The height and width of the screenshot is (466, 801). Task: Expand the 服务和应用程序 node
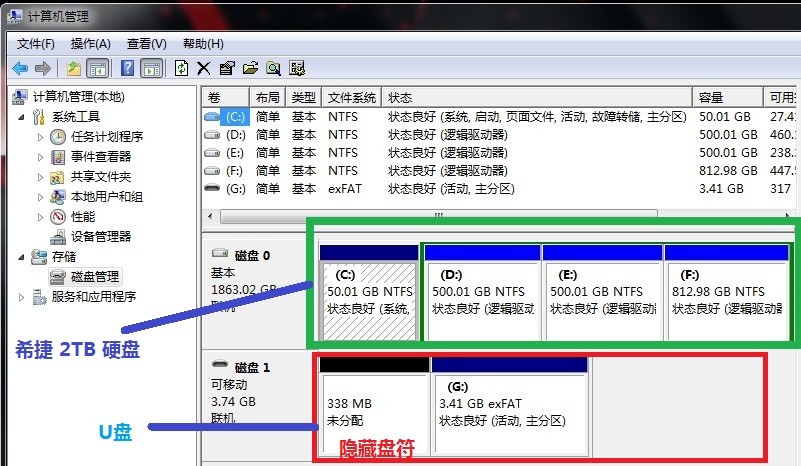click(21, 297)
